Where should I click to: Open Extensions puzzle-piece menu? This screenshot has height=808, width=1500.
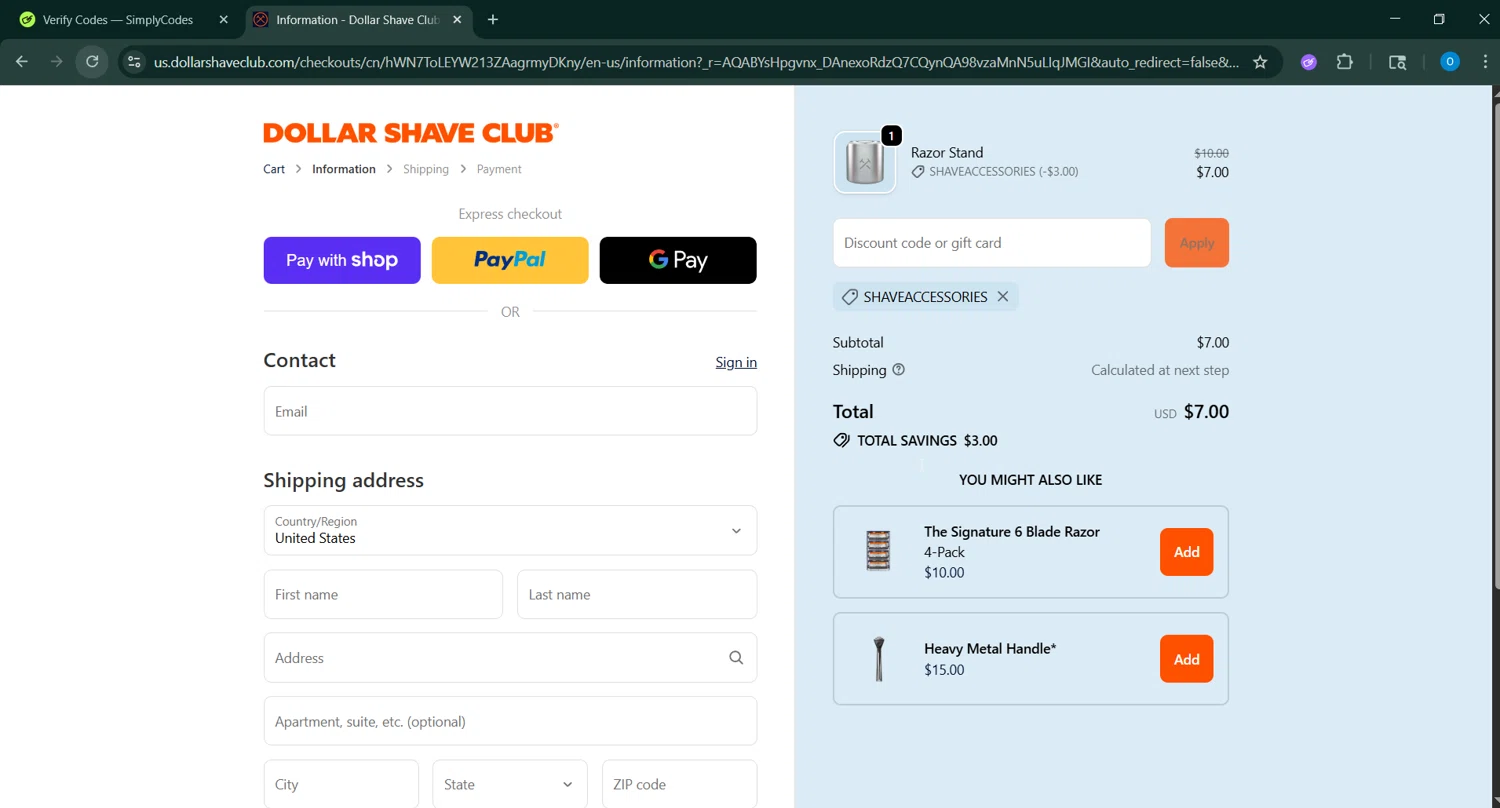1345,62
